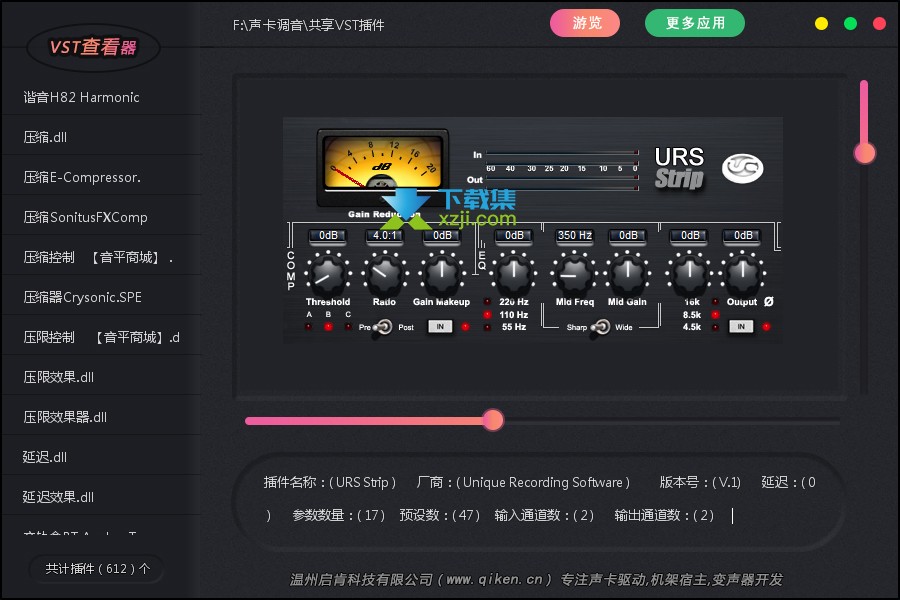Click the 0dB readout above Mid Gain

[628, 235]
